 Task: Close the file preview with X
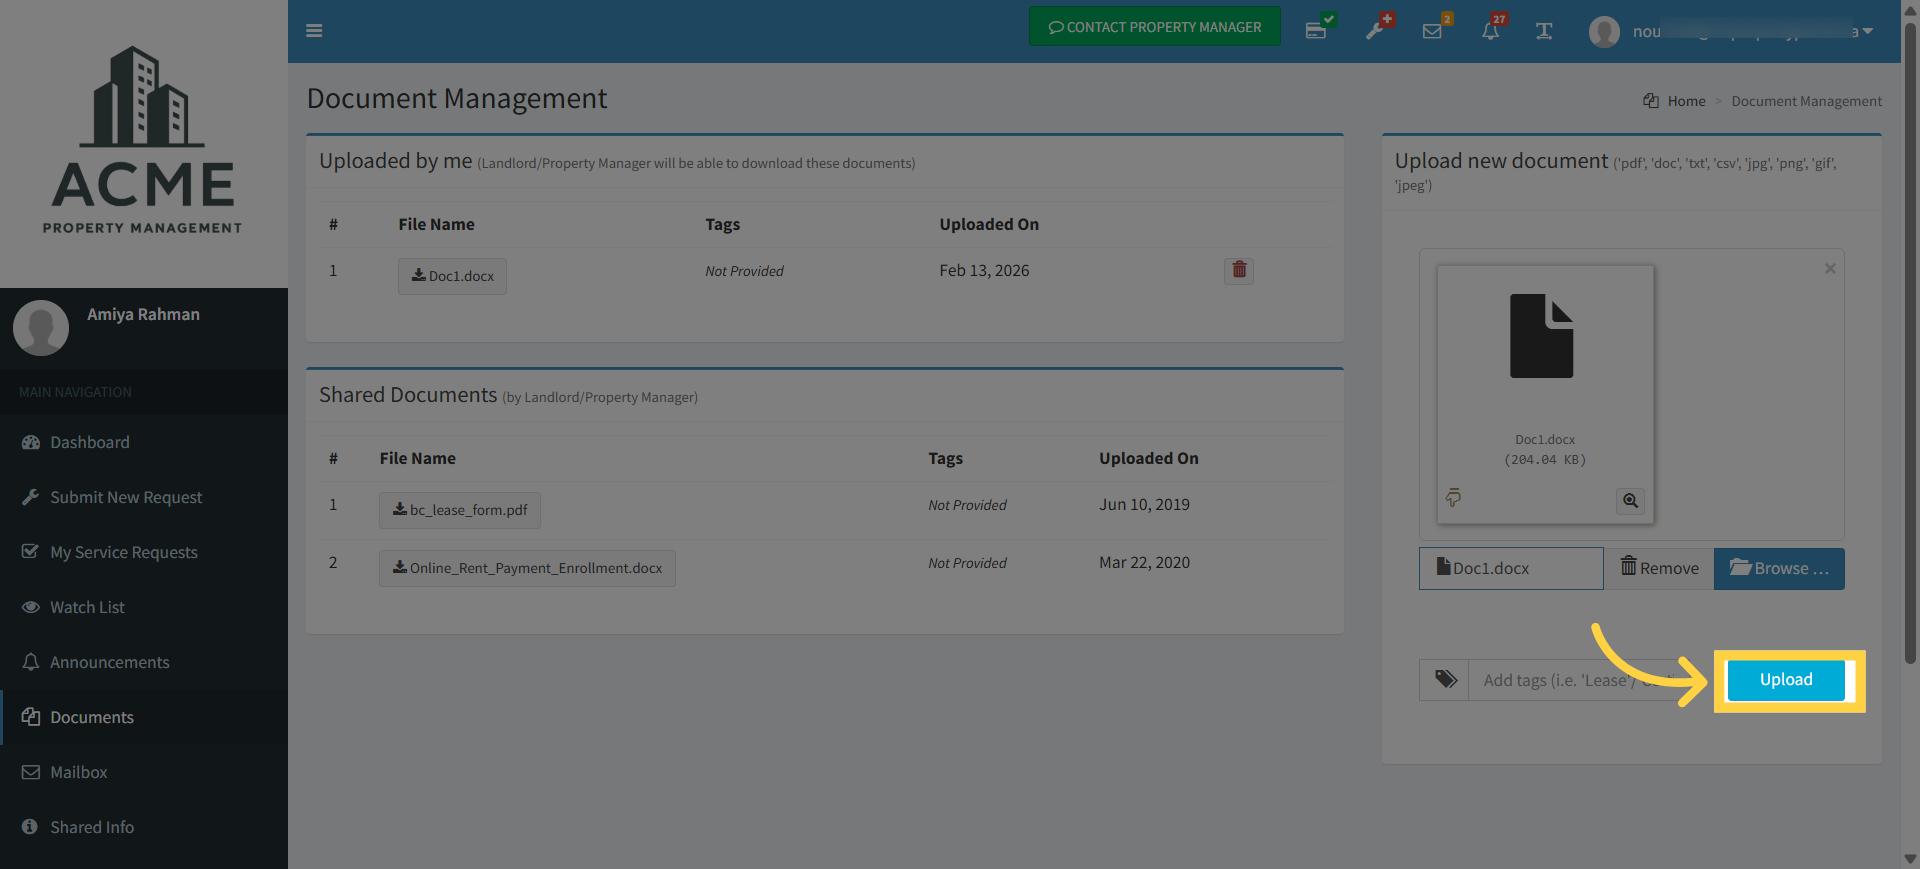1830,268
